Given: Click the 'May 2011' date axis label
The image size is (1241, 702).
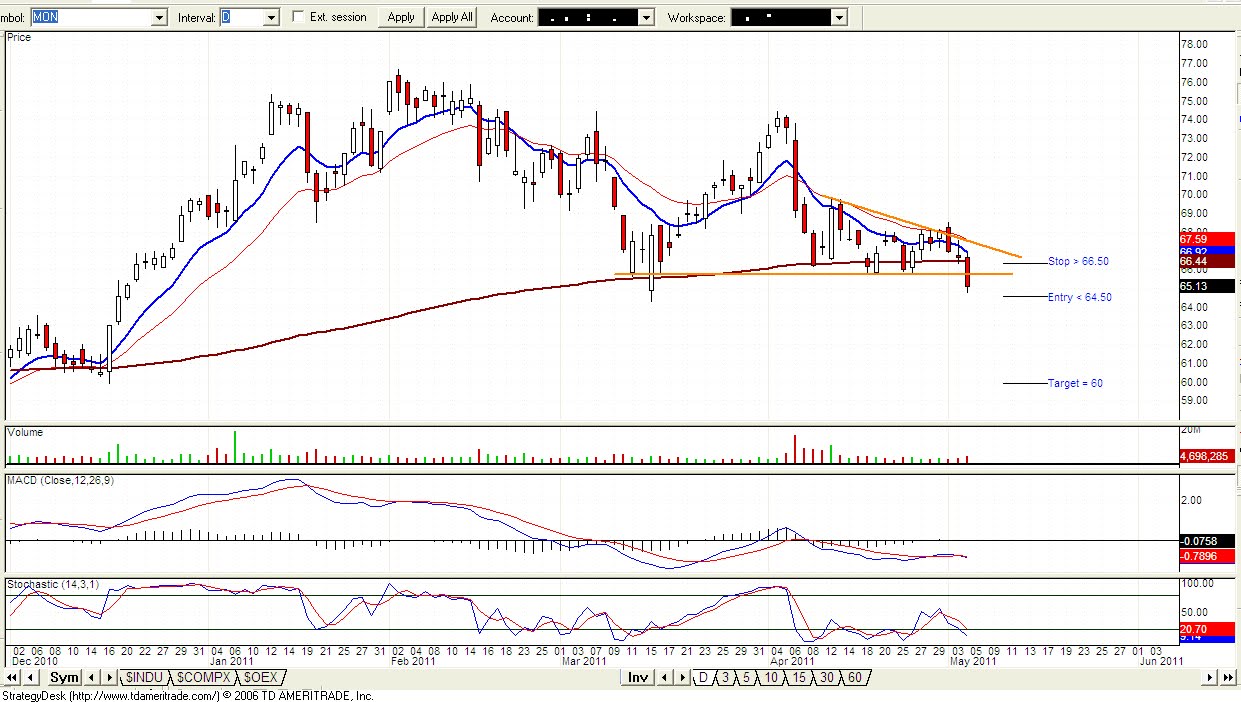Looking at the screenshot, I should coord(972,661).
